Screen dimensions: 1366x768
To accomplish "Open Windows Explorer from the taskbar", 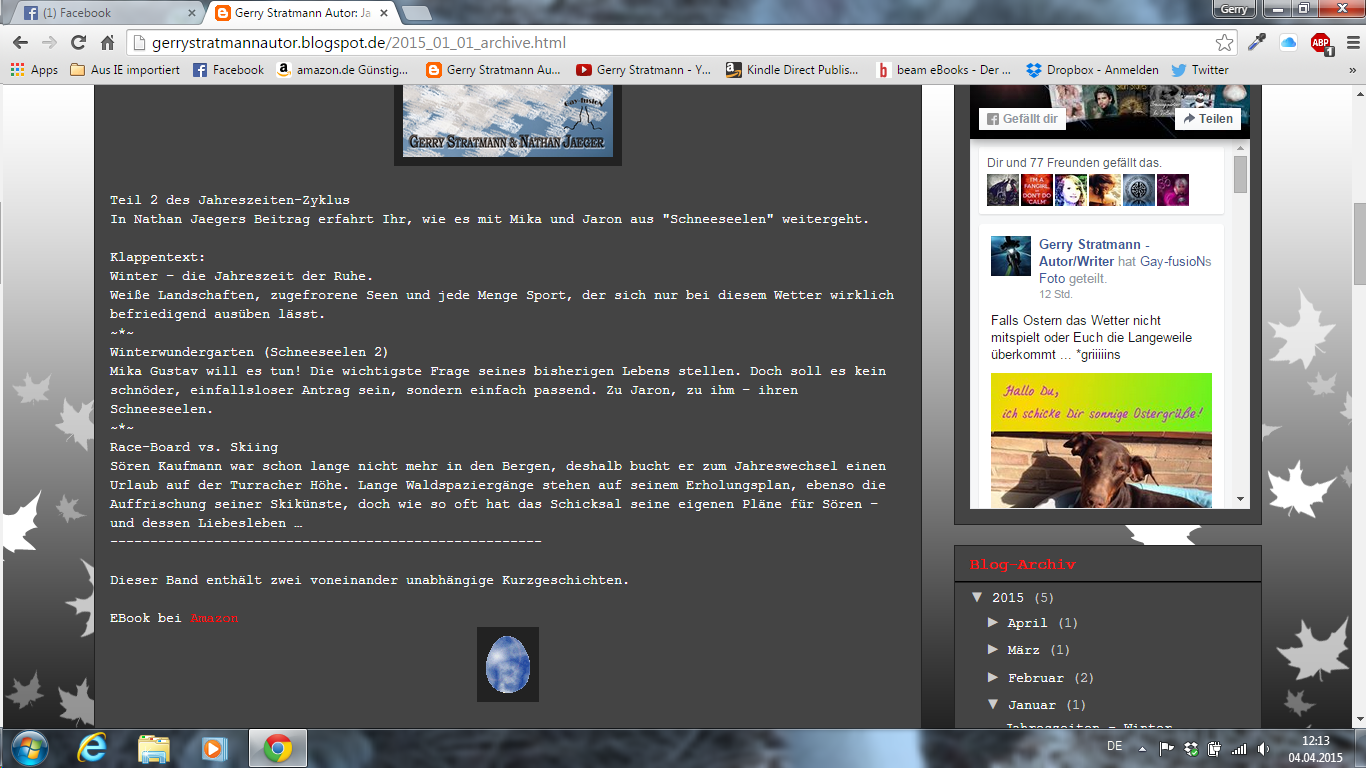I will (154, 748).
